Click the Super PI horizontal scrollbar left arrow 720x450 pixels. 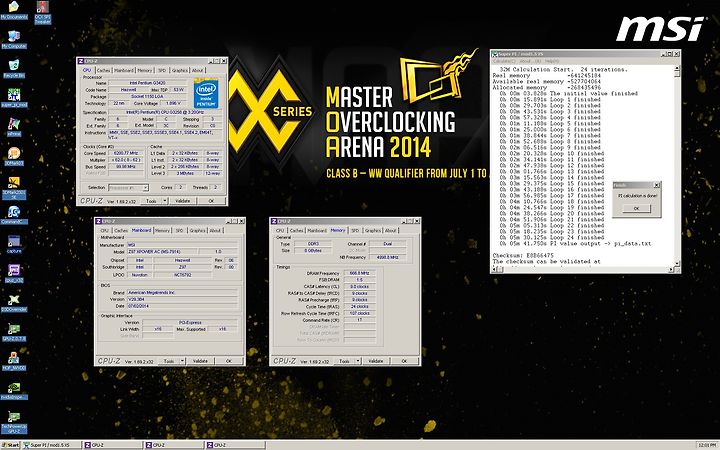pos(495,270)
